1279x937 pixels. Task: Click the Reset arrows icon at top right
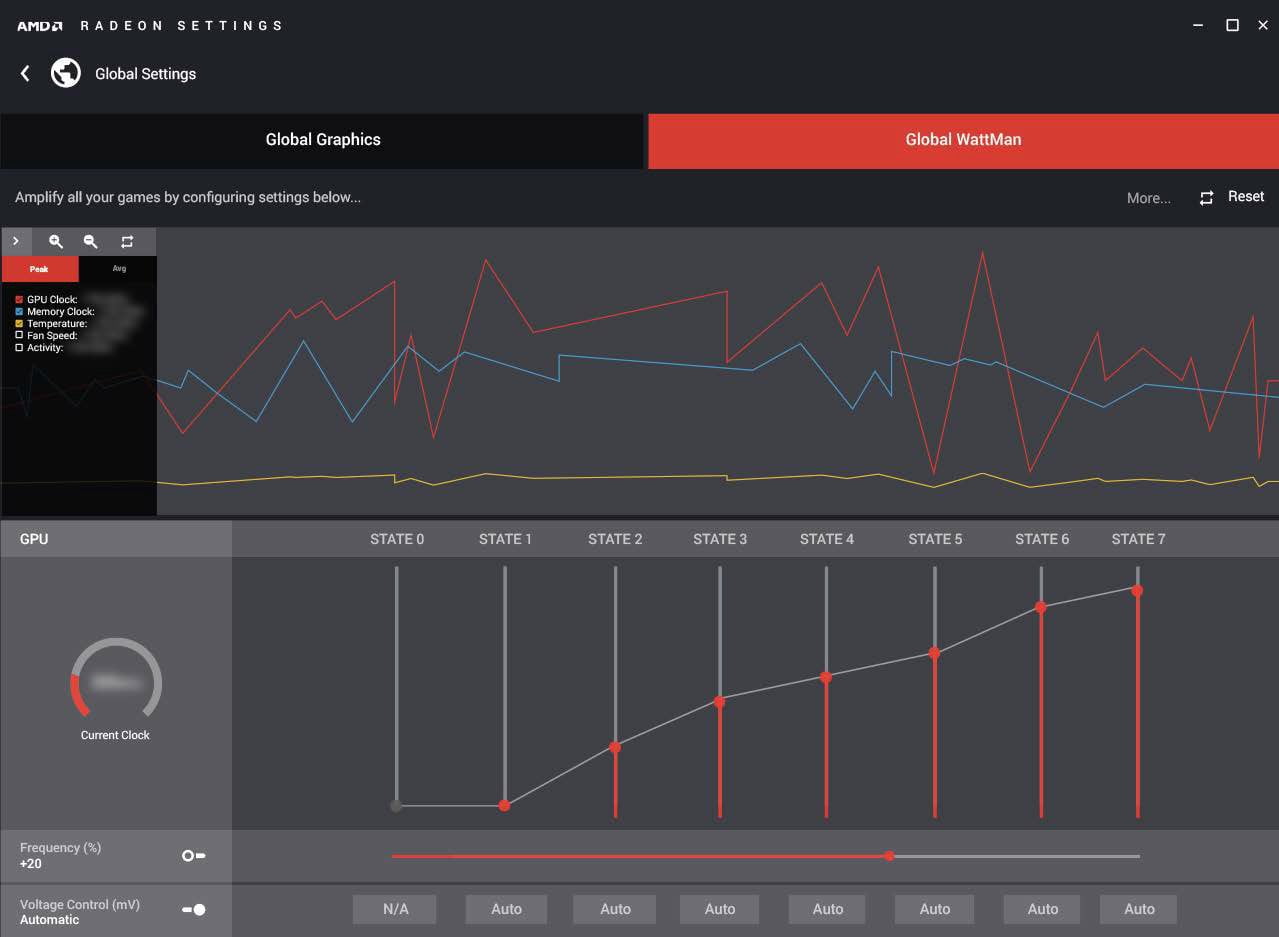point(1207,197)
